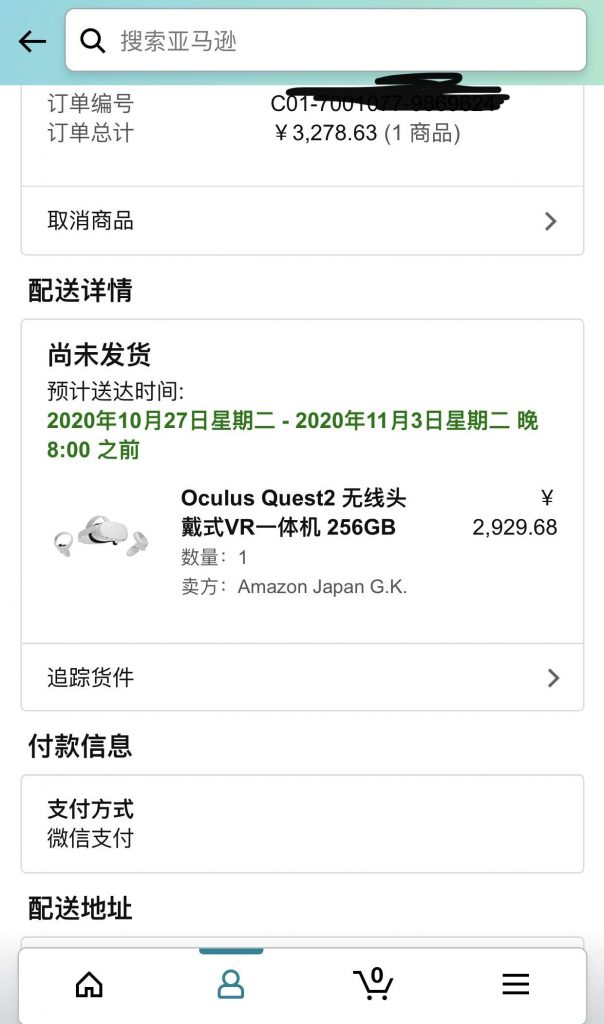This screenshot has height=1024, width=604.
Task: Switch to the account tab in bottom navigation
Action: 230,984
